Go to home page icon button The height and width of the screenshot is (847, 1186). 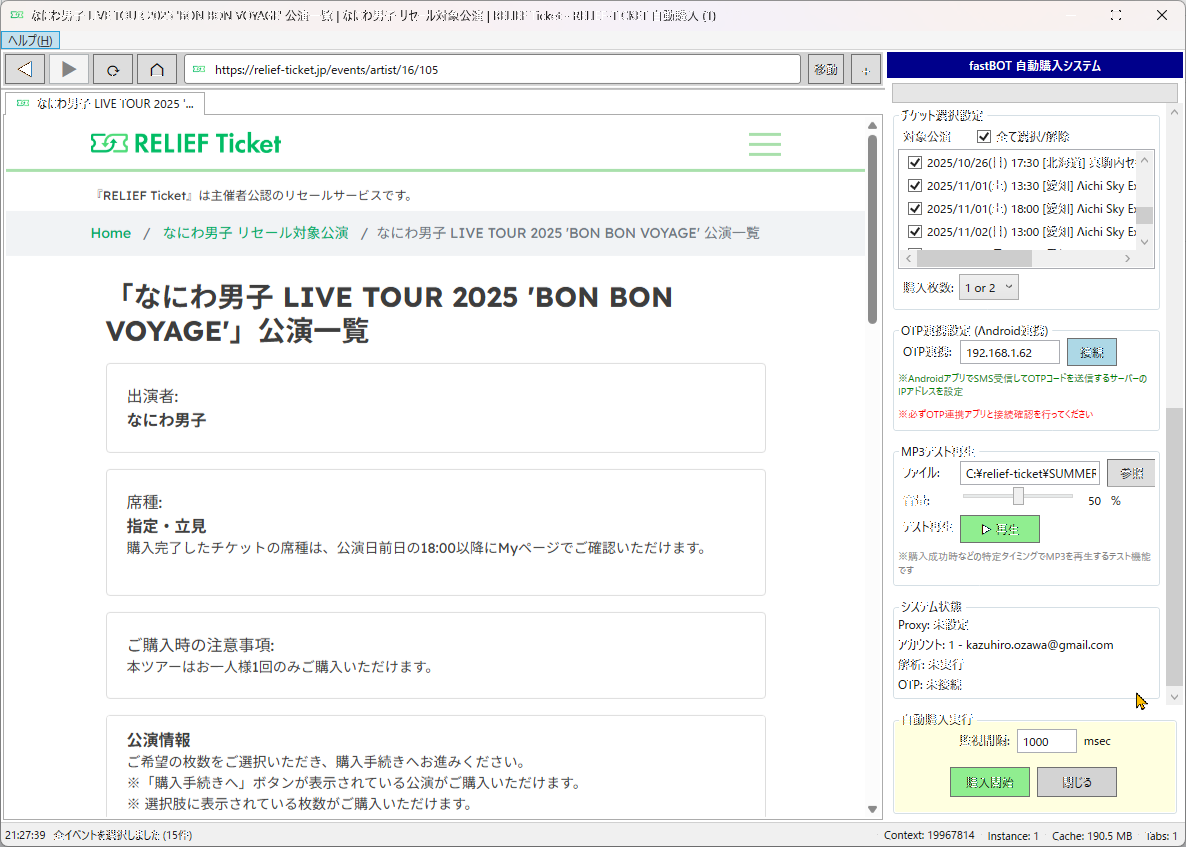[x=157, y=69]
